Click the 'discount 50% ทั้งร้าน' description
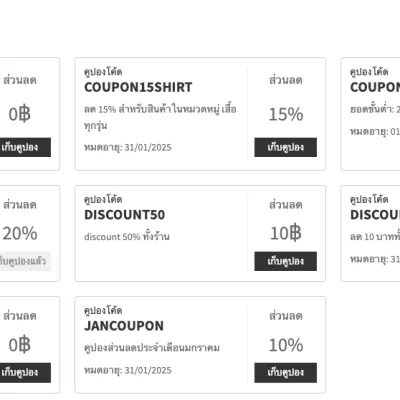The width and height of the screenshot is (400, 400). click(127, 237)
